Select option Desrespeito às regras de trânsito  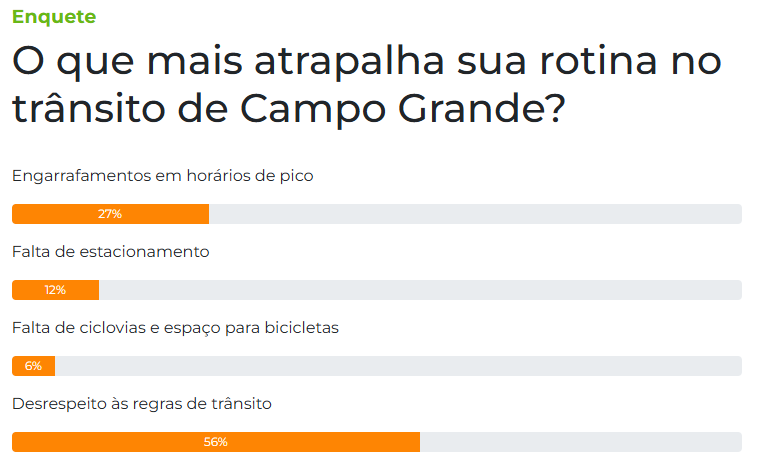pos(141,404)
